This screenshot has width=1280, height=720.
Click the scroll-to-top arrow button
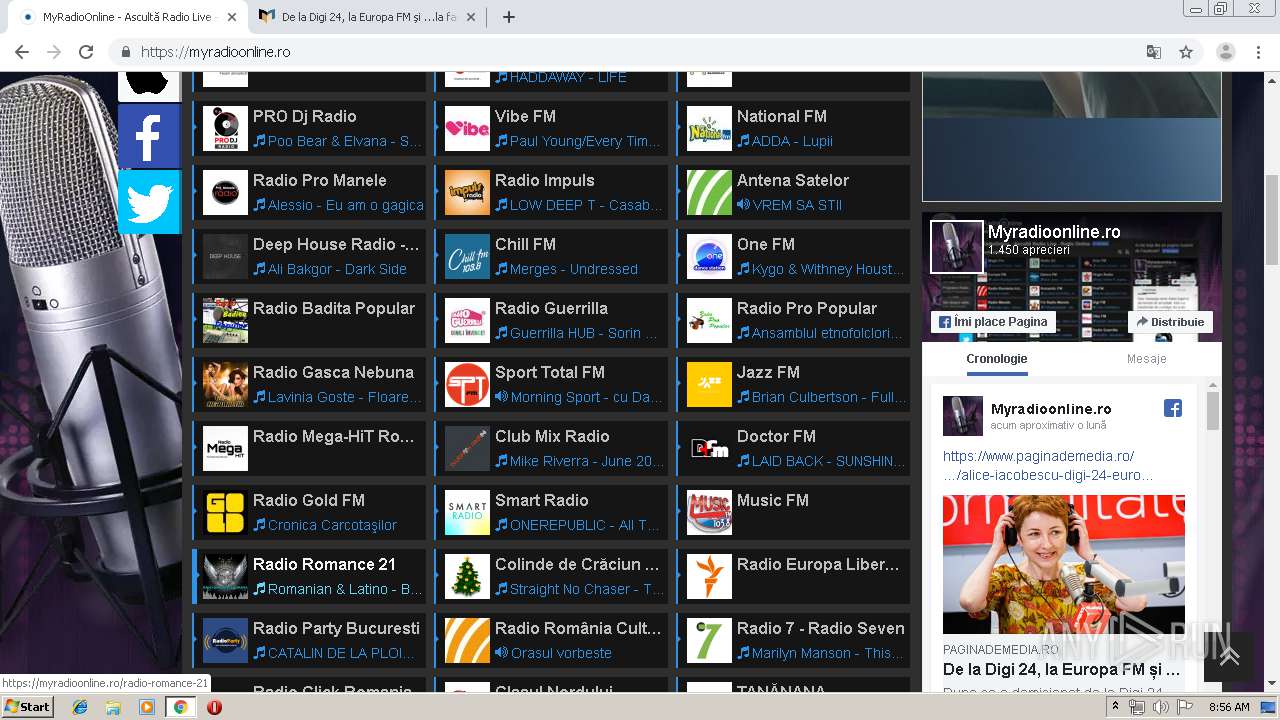coord(1230,656)
